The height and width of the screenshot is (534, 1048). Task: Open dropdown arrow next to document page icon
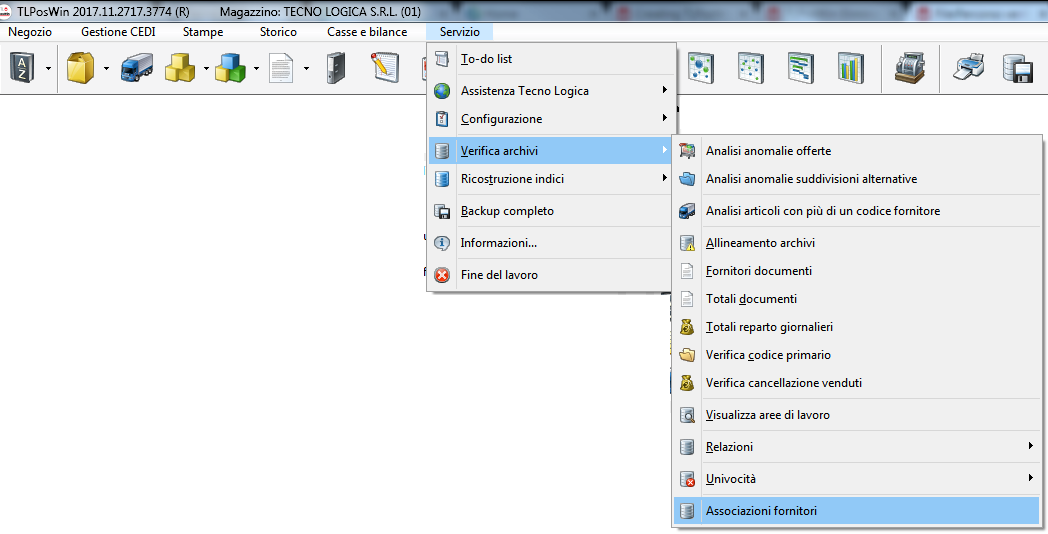click(x=306, y=69)
